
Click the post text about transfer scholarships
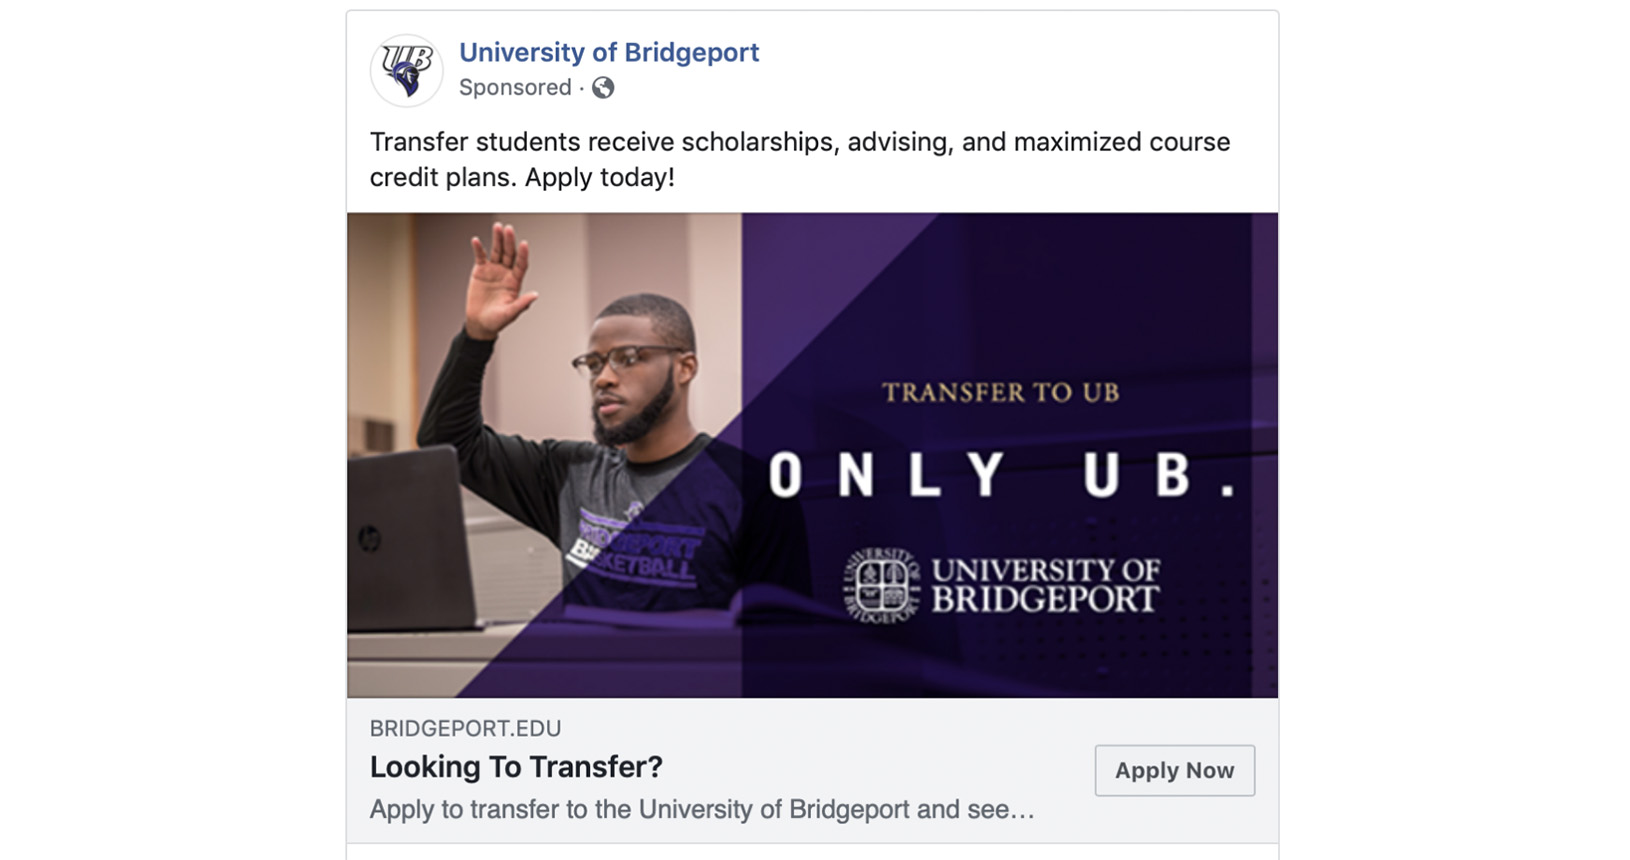coord(799,159)
